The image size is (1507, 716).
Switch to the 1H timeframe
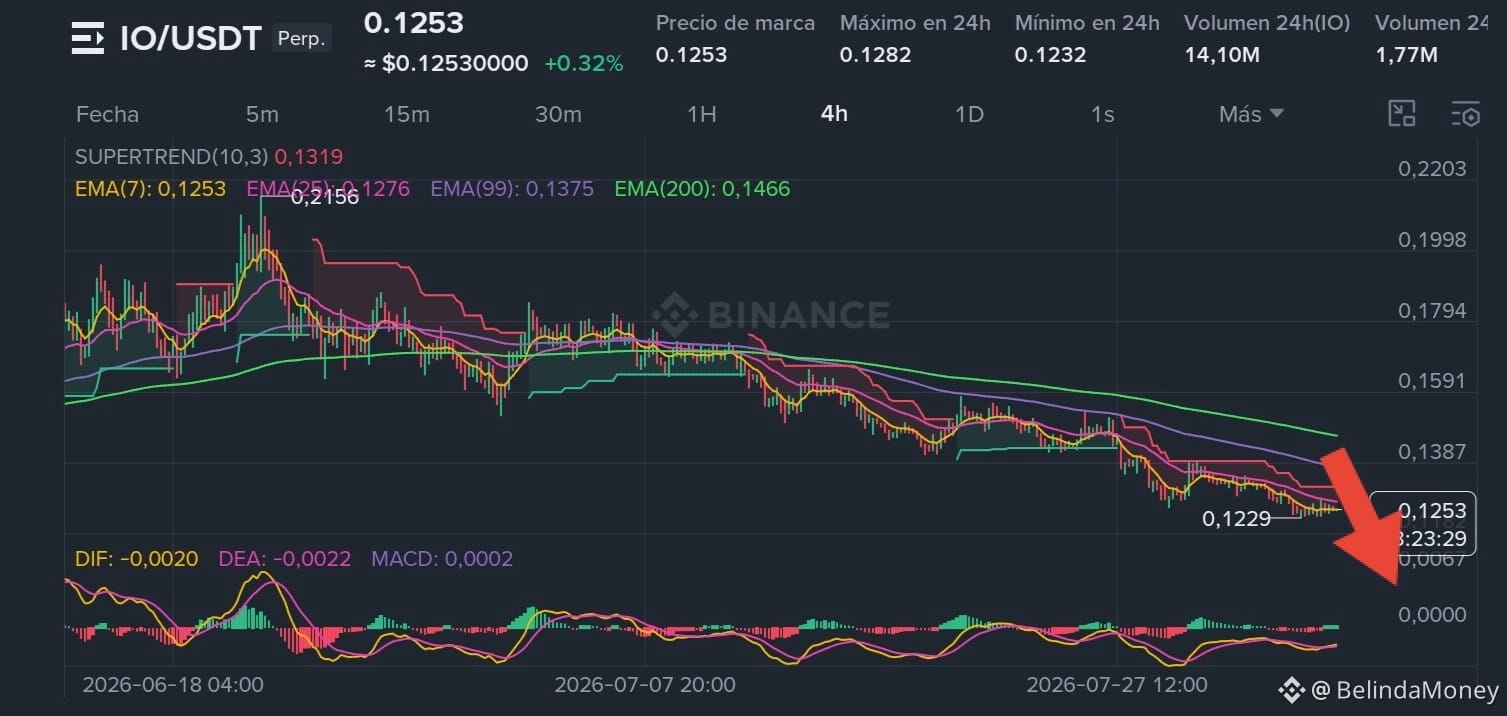click(x=702, y=114)
